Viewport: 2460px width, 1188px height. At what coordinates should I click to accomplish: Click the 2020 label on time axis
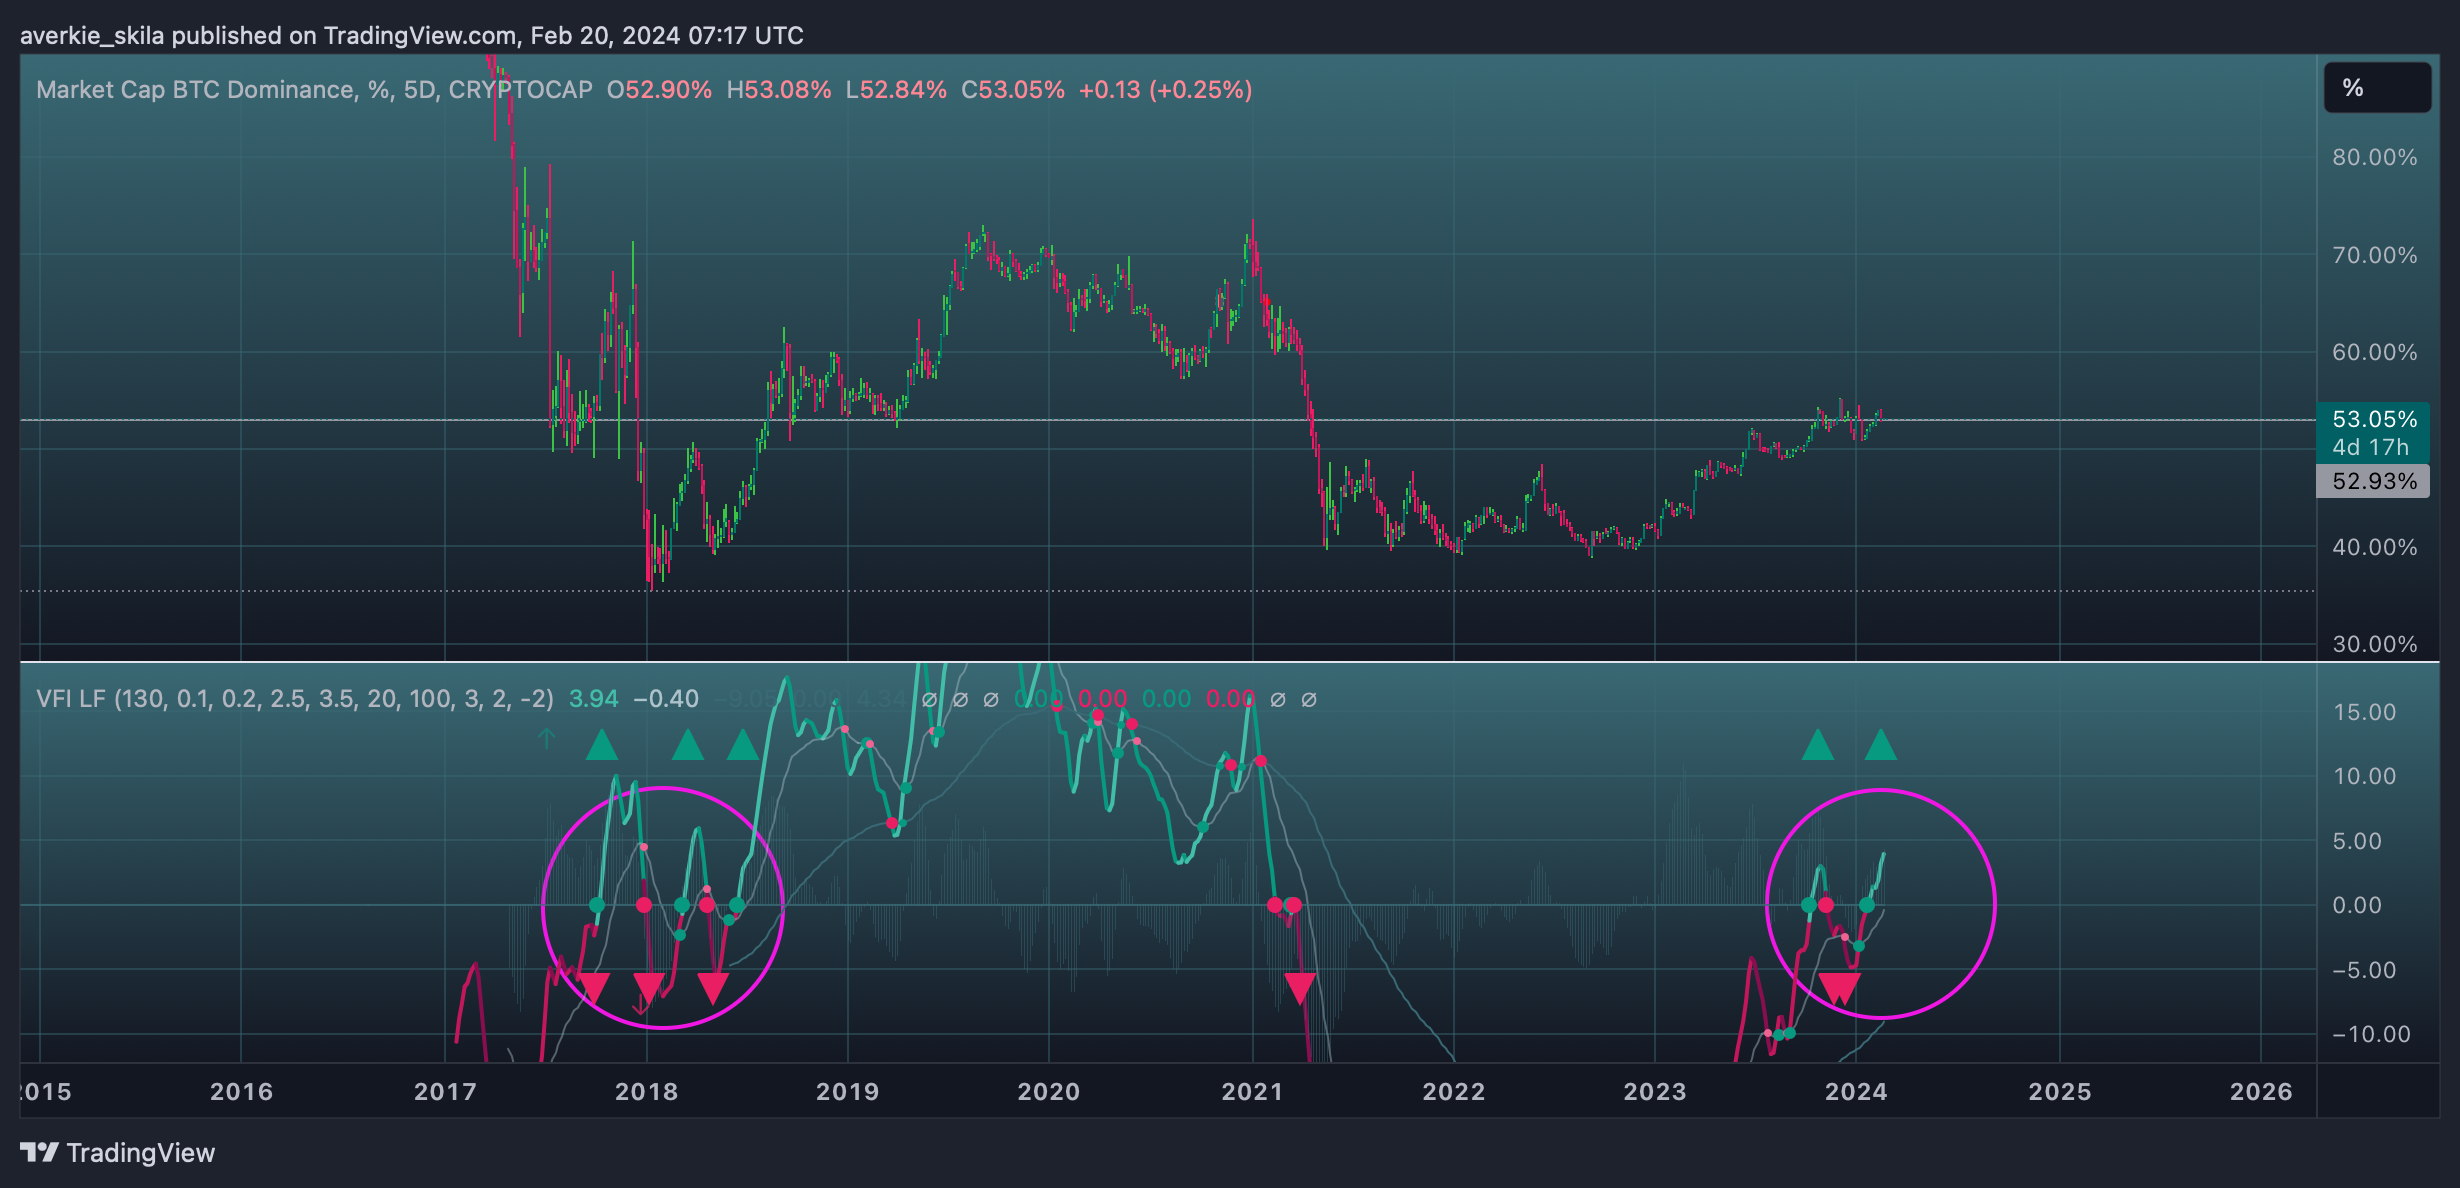tap(1049, 1091)
